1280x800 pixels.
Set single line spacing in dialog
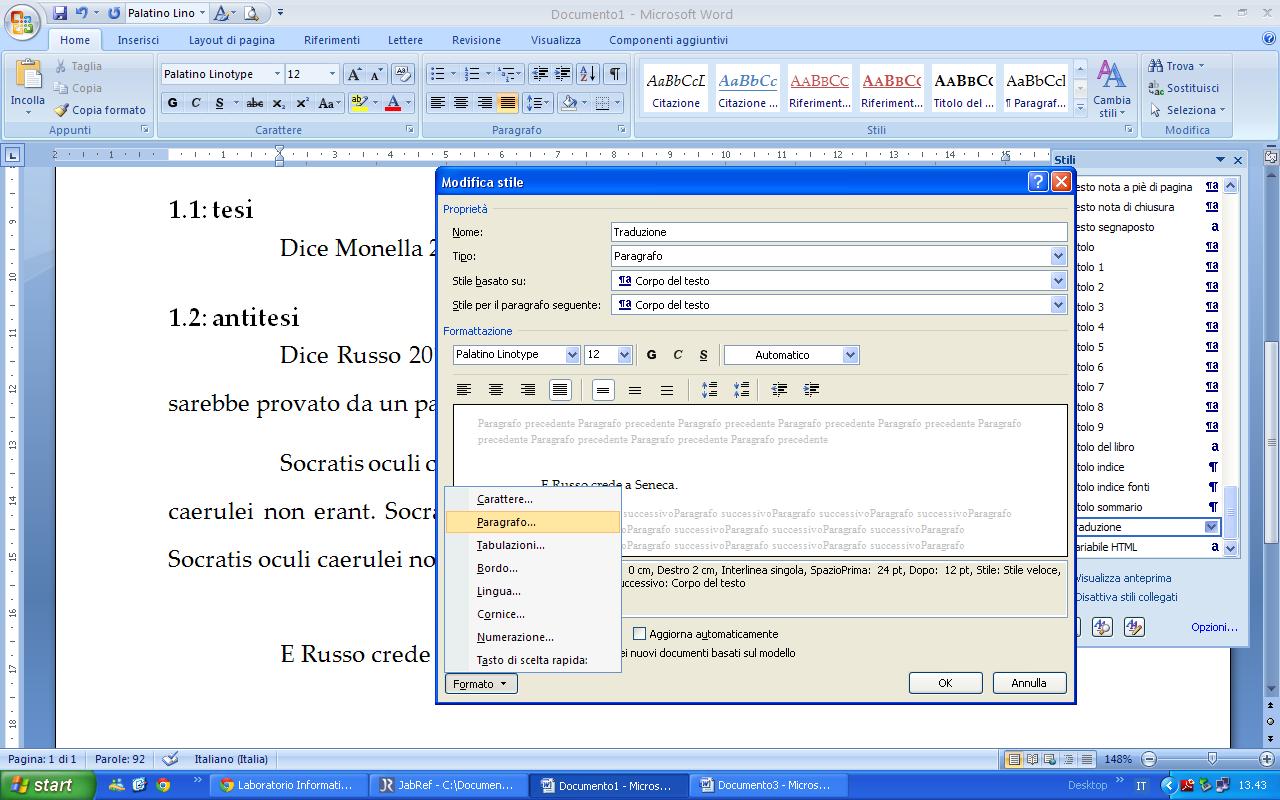603,390
